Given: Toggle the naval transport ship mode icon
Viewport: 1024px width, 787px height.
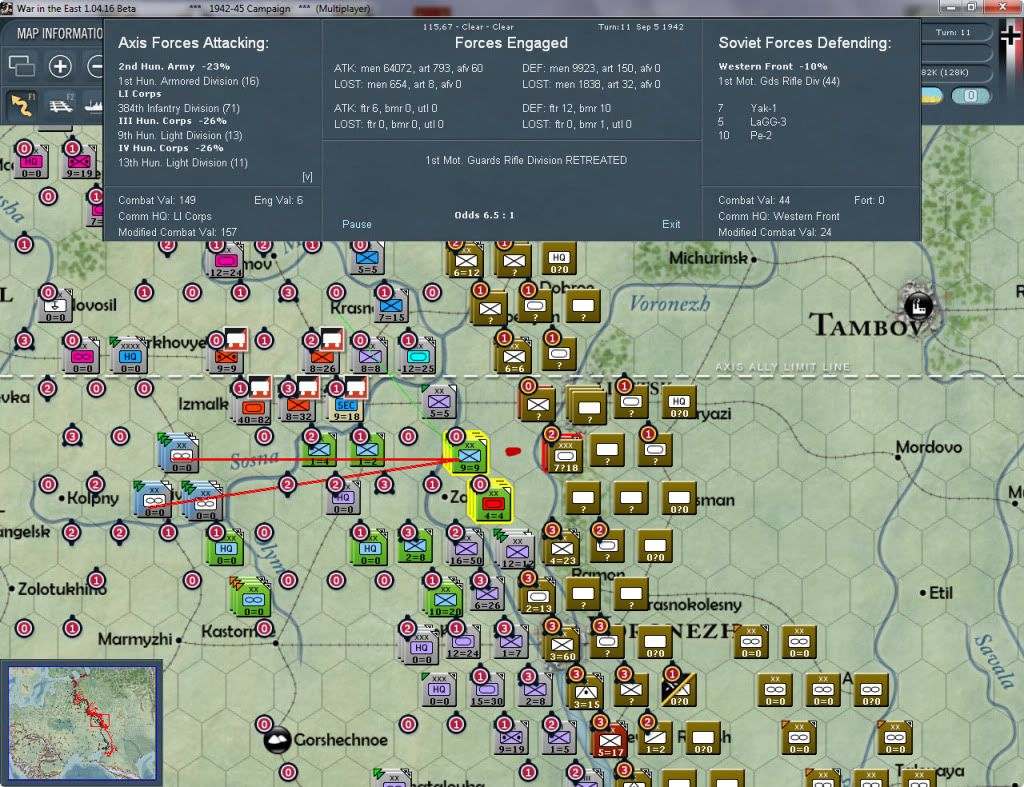Looking at the screenshot, I should pos(93,105).
